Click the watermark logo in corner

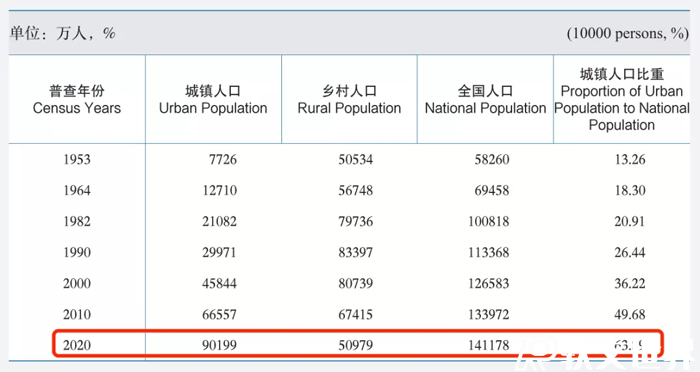click(x=606, y=356)
